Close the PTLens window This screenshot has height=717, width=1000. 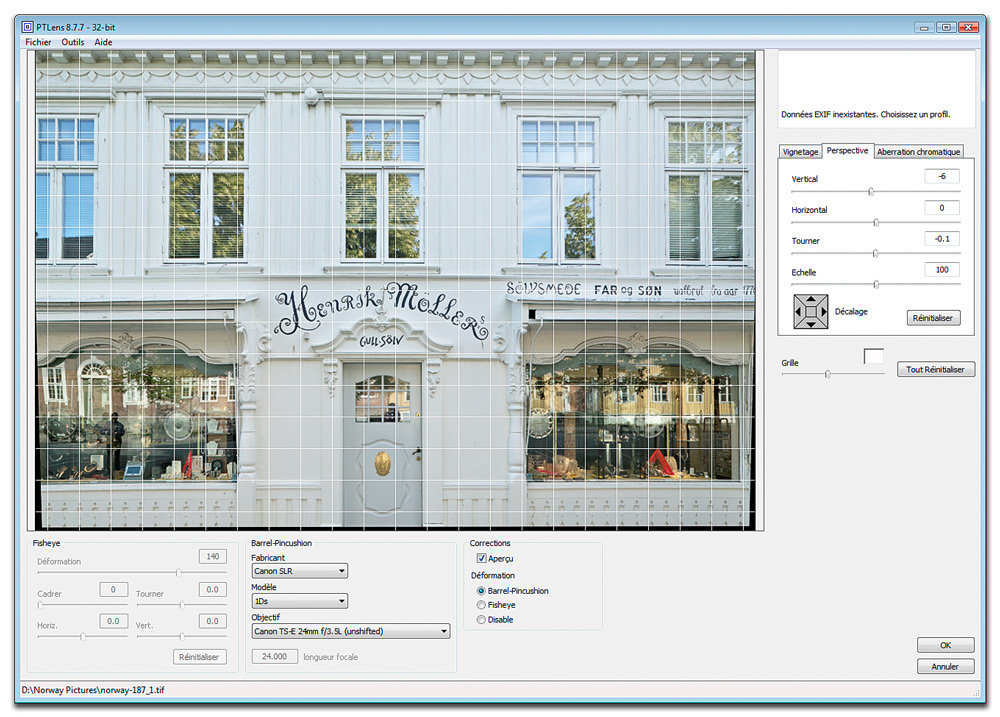pos(968,27)
